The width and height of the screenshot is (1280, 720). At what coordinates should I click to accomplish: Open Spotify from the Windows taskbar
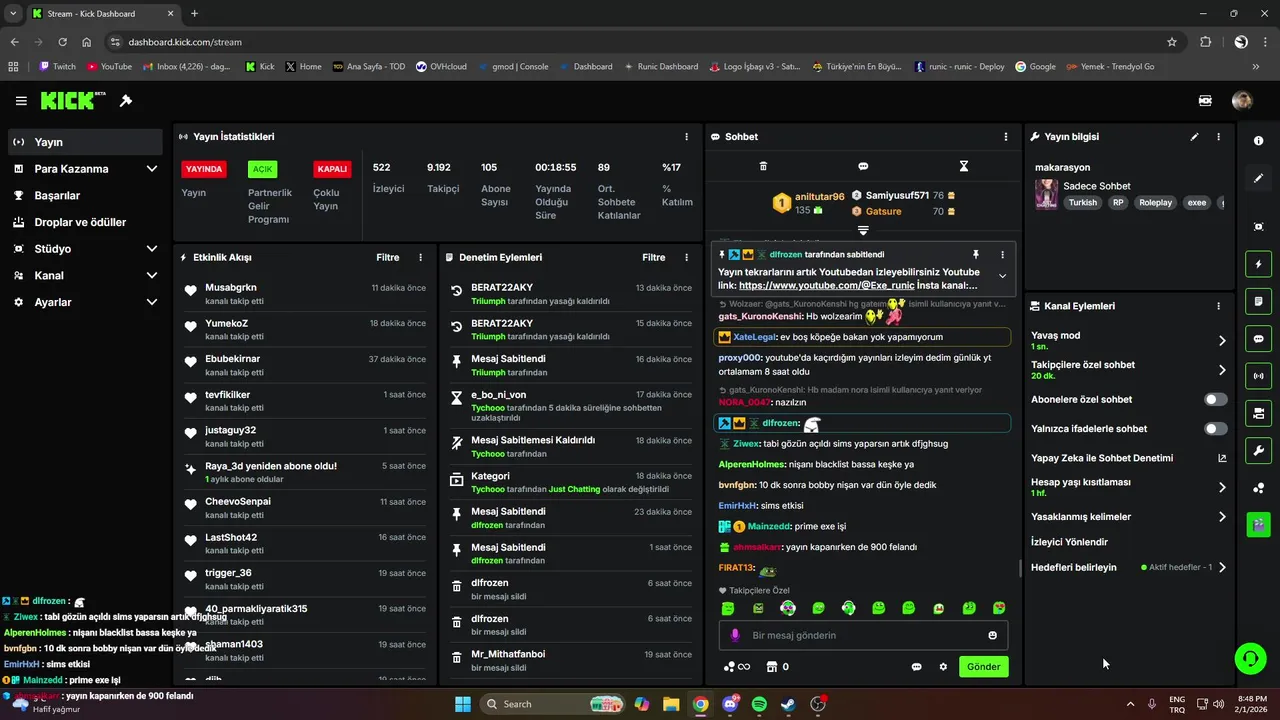click(759, 704)
